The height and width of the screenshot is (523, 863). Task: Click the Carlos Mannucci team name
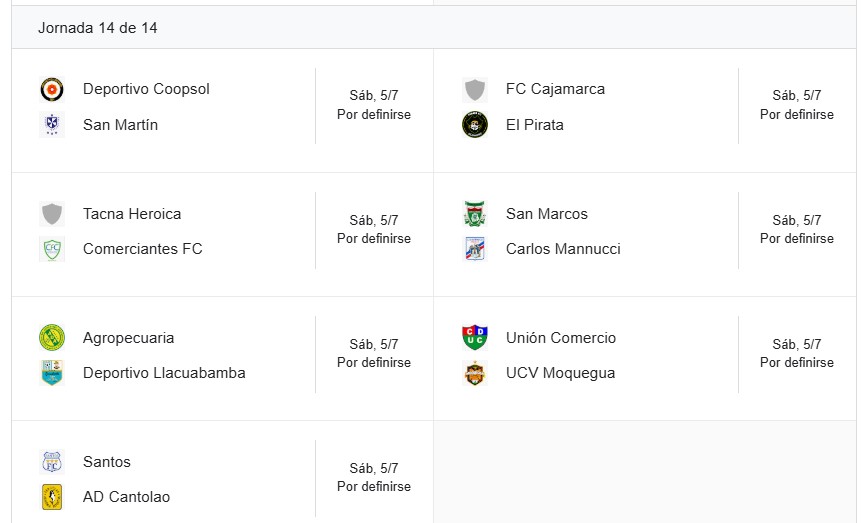[563, 249]
